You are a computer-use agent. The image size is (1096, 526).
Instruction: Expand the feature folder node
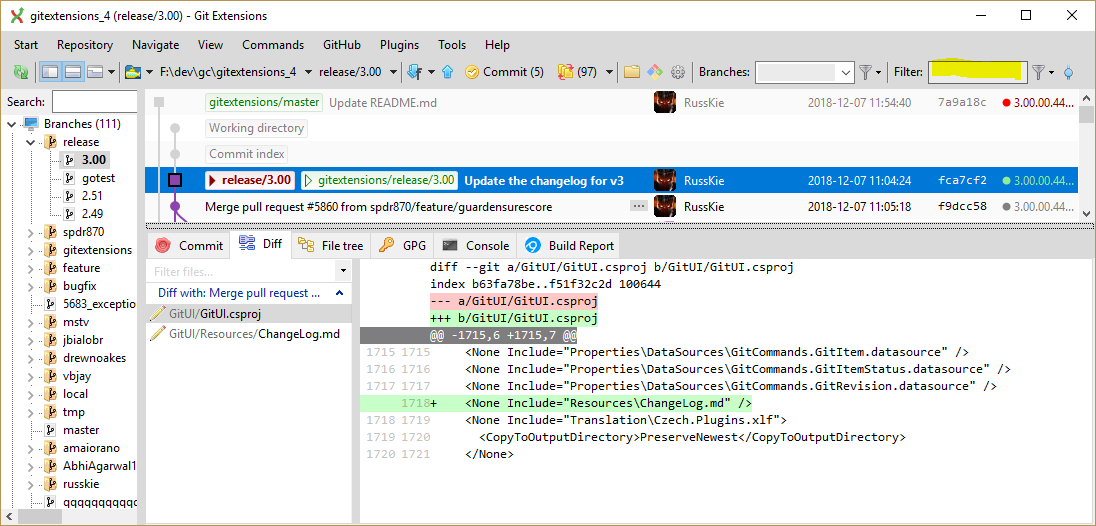31,268
